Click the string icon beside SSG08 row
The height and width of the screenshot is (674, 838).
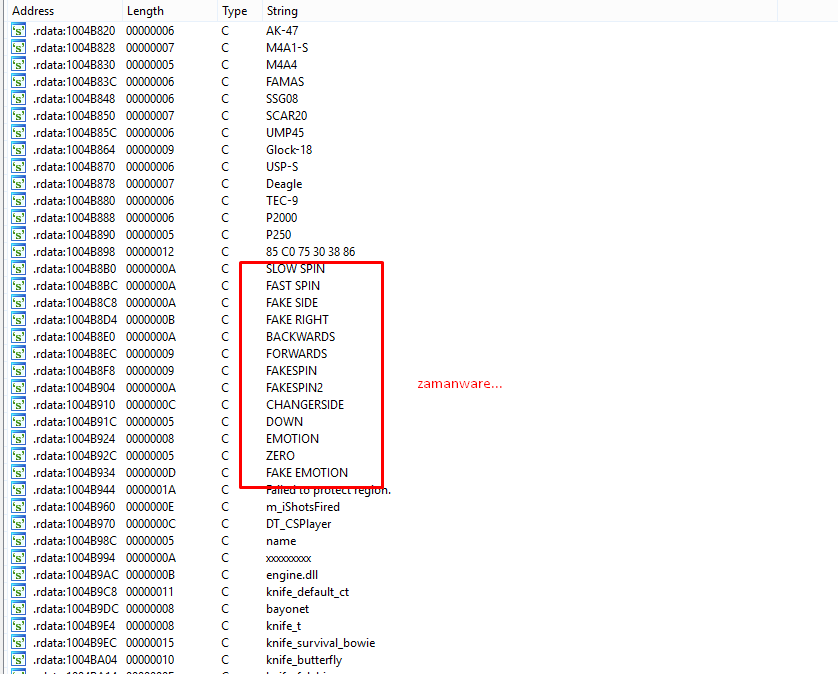18,99
